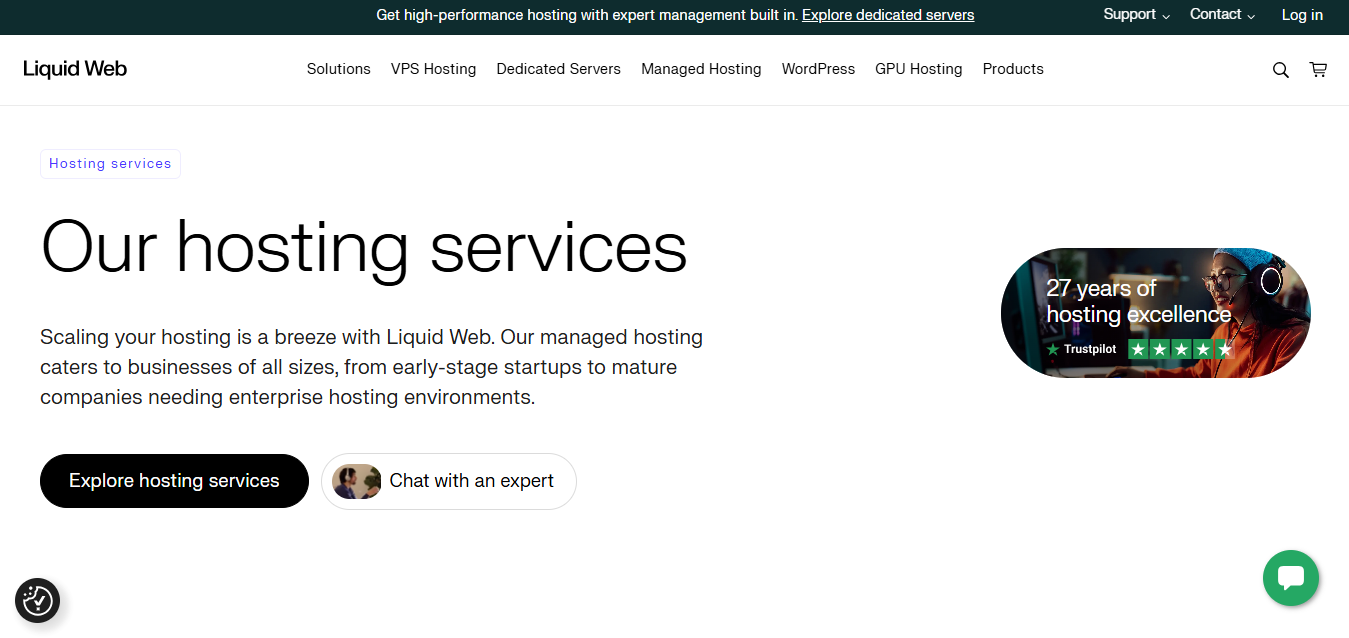Open the search magnifier icon
1349x638 pixels.
tap(1280, 70)
